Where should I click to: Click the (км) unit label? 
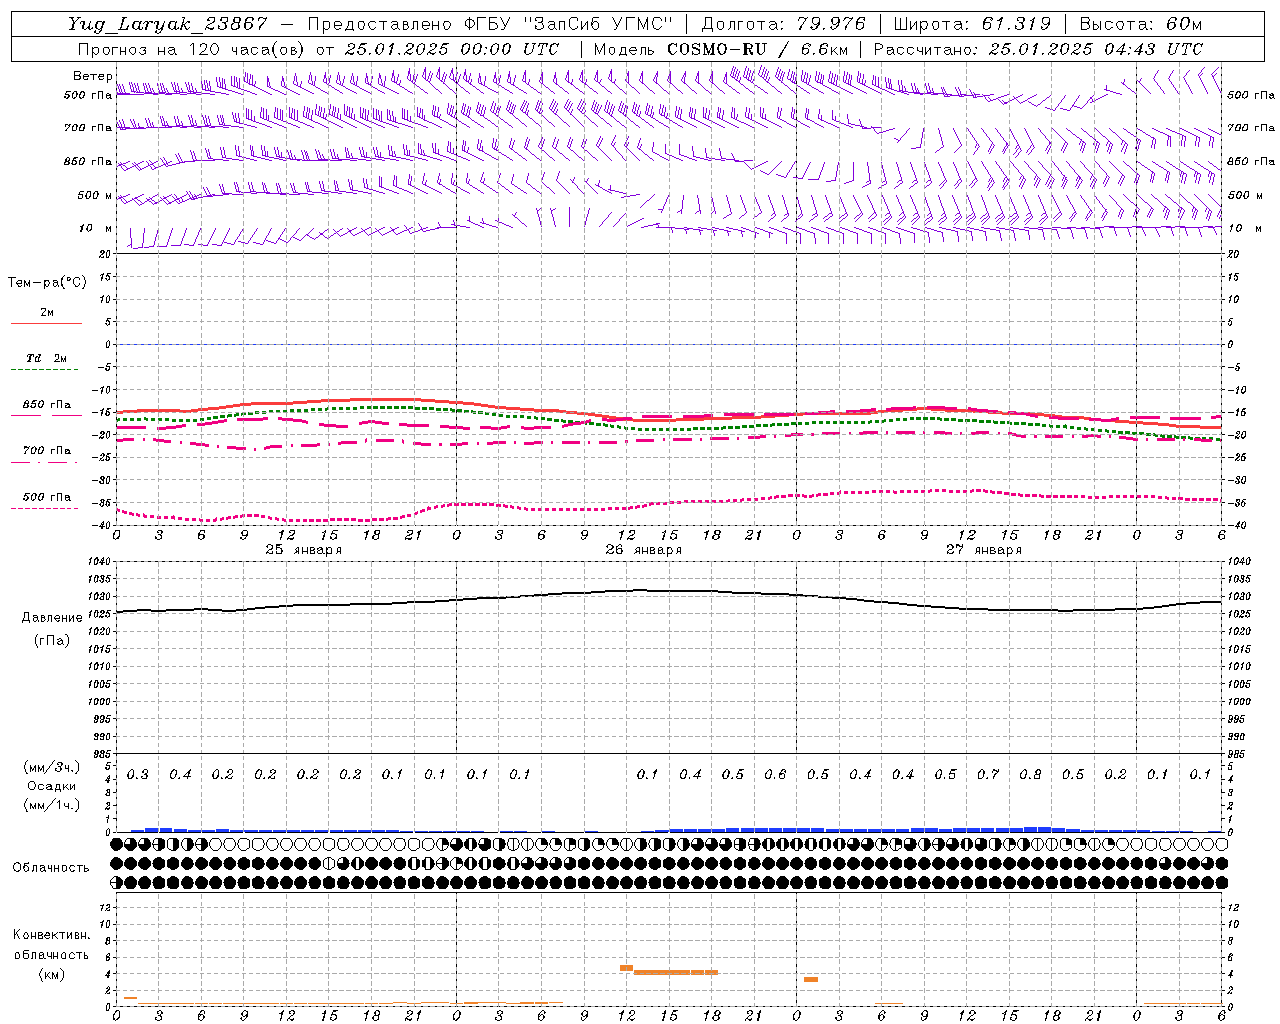pos(51,973)
